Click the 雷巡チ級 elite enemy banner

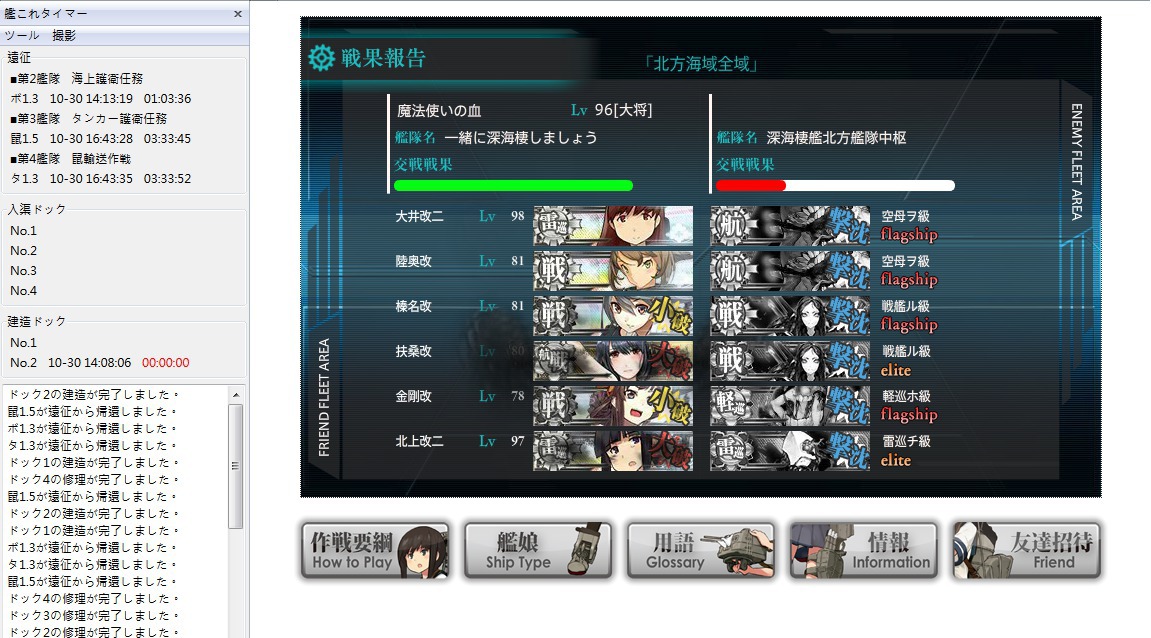[790, 451]
